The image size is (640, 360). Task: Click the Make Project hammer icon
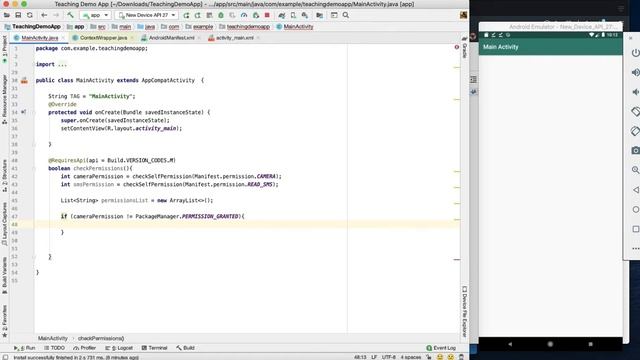click(70, 15)
